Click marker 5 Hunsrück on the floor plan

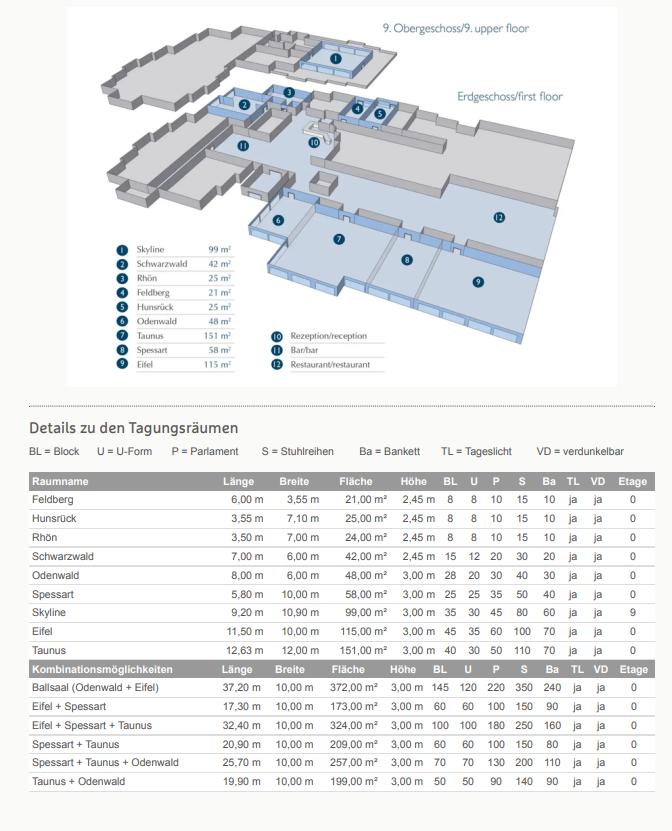click(x=379, y=113)
